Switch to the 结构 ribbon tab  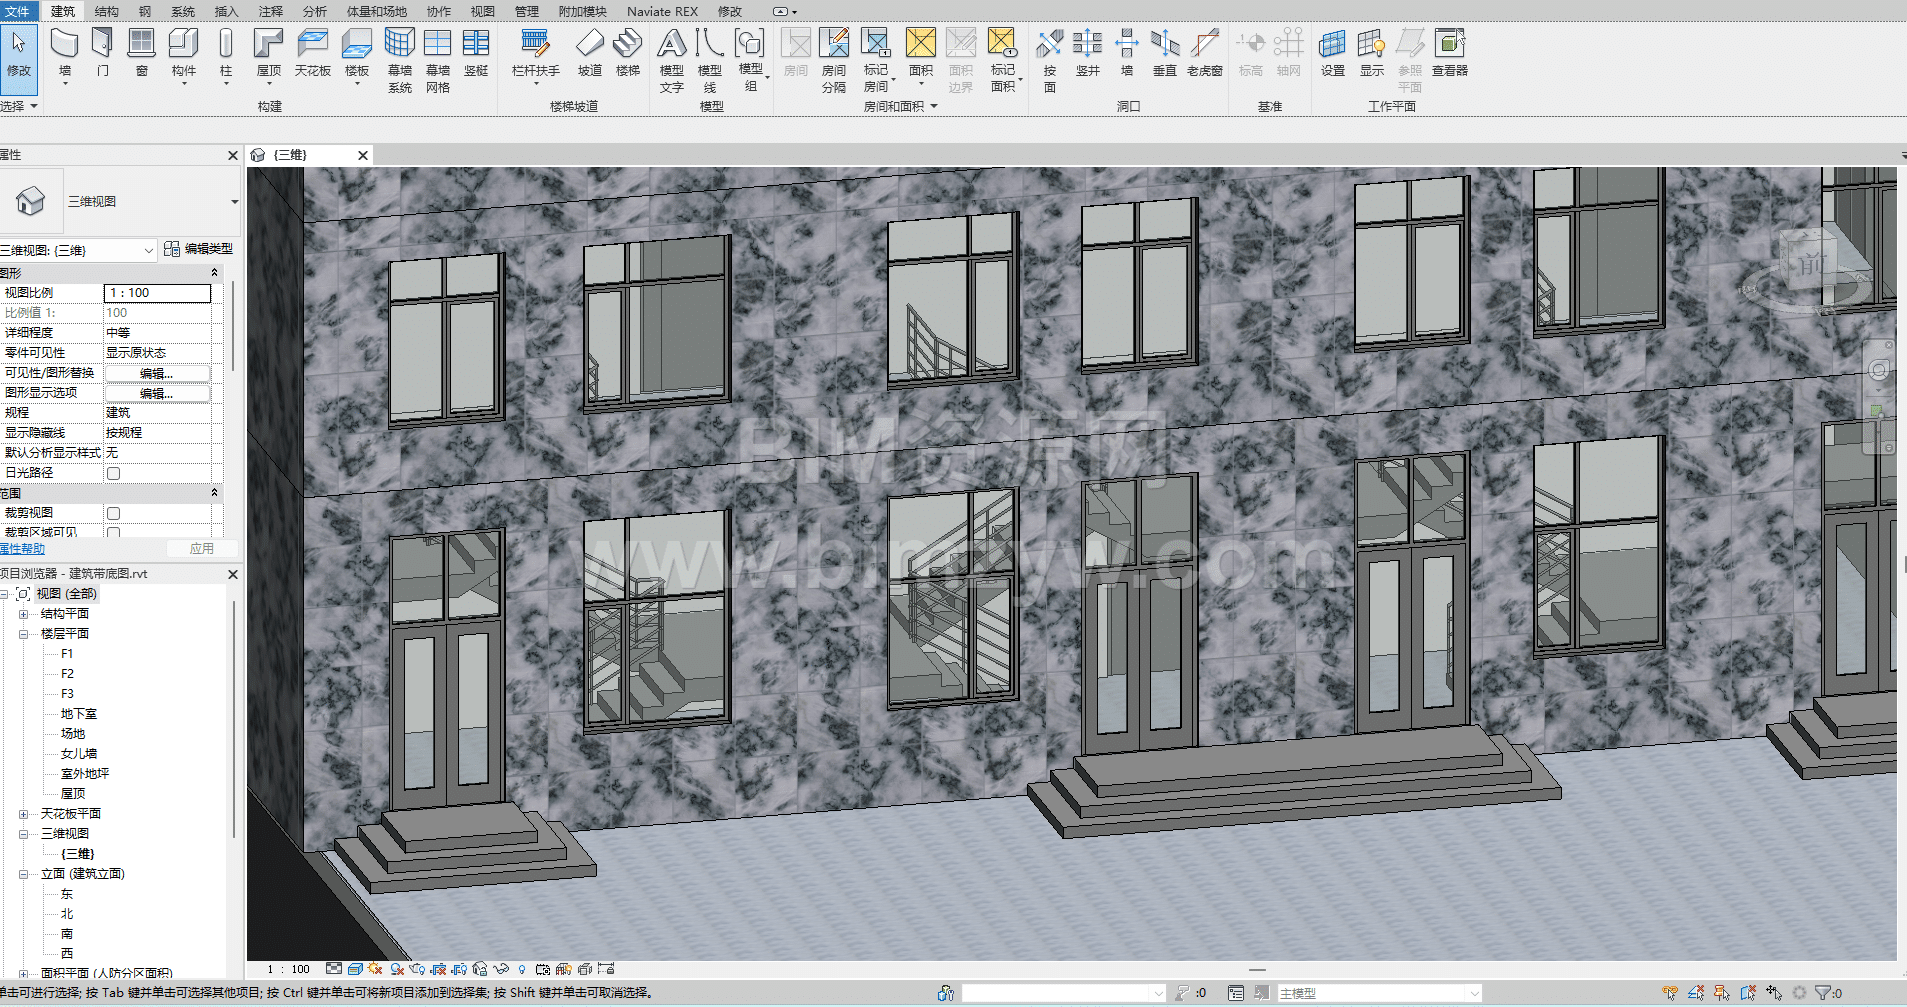pos(106,11)
